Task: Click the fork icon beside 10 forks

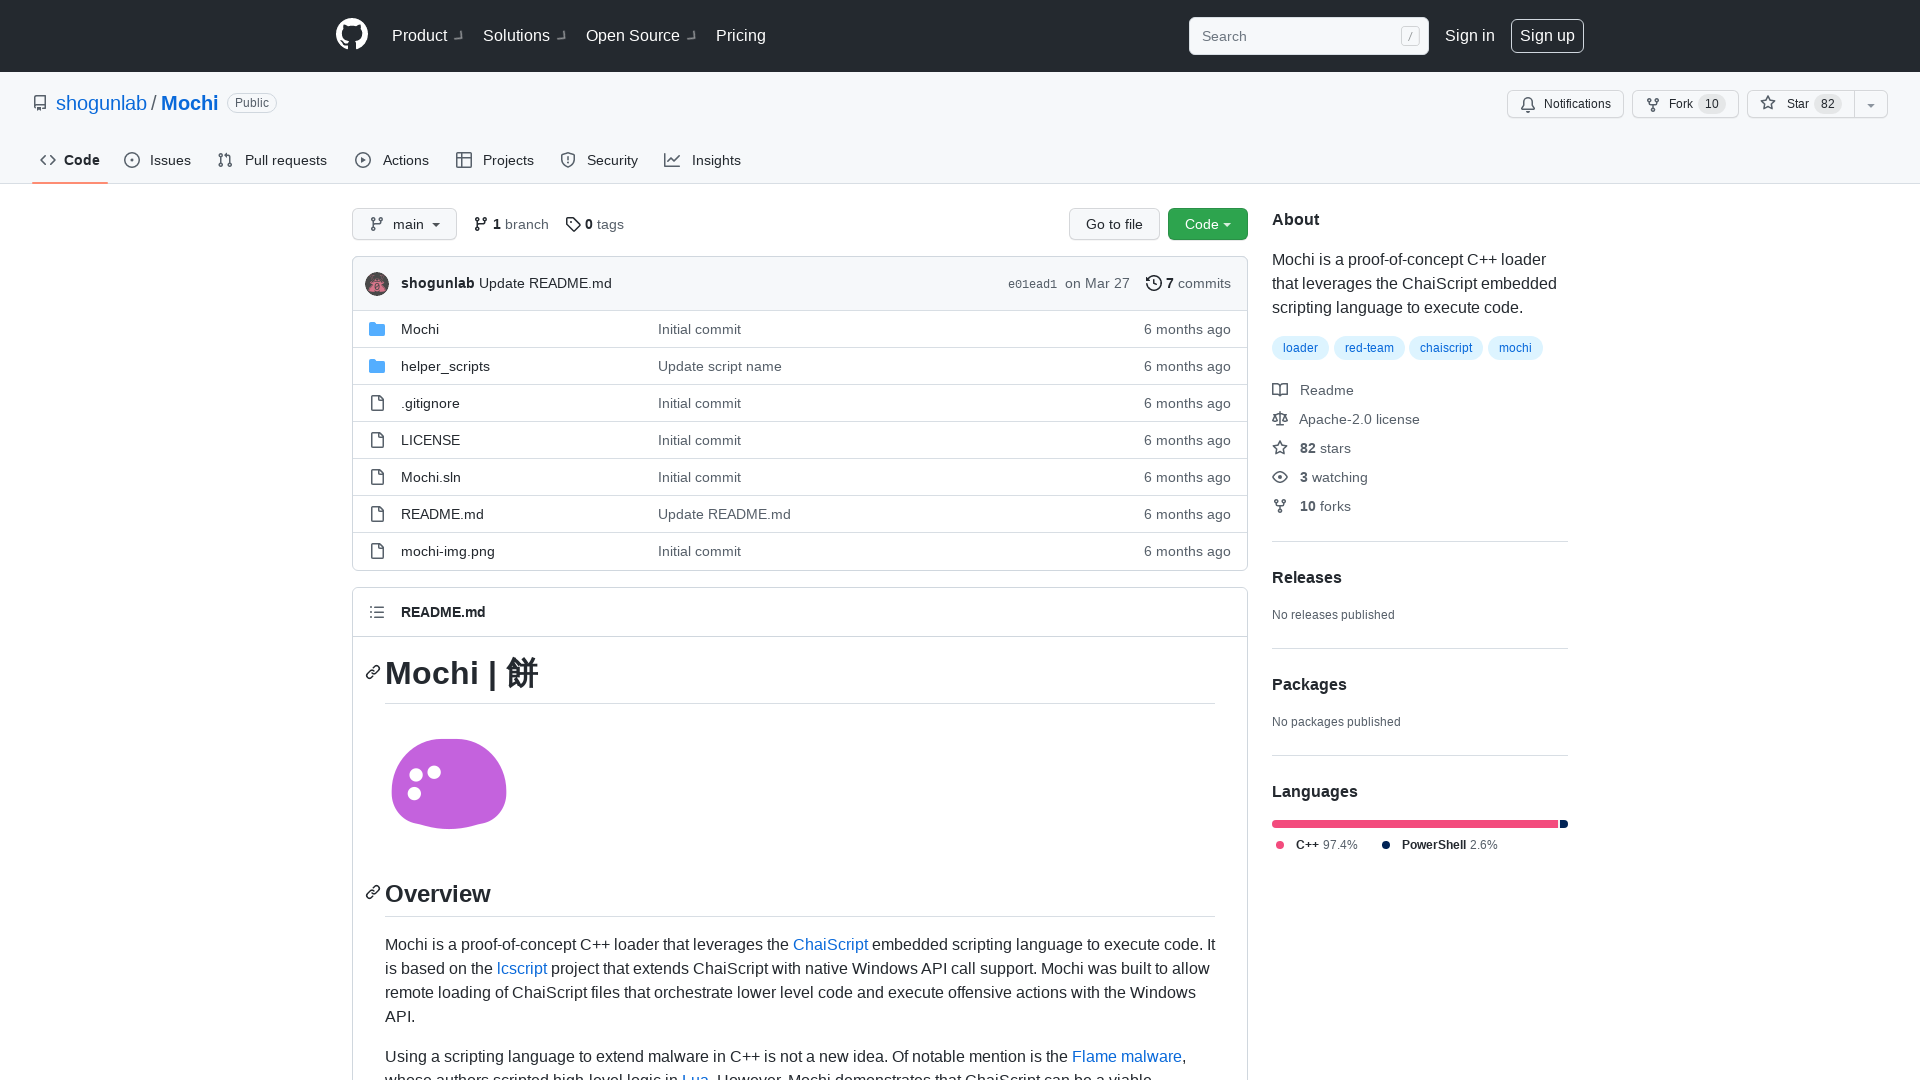Action: [x=1280, y=506]
